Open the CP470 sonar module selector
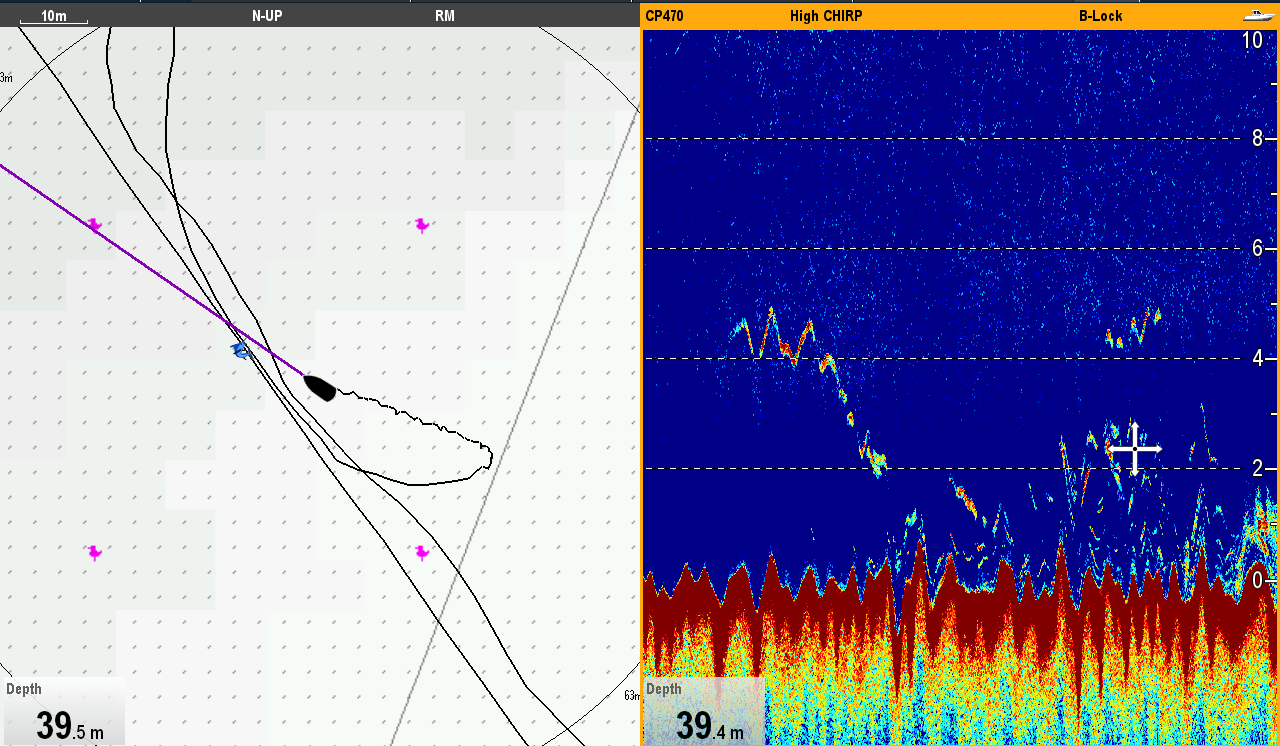The width and height of the screenshot is (1280, 746). [664, 16]
